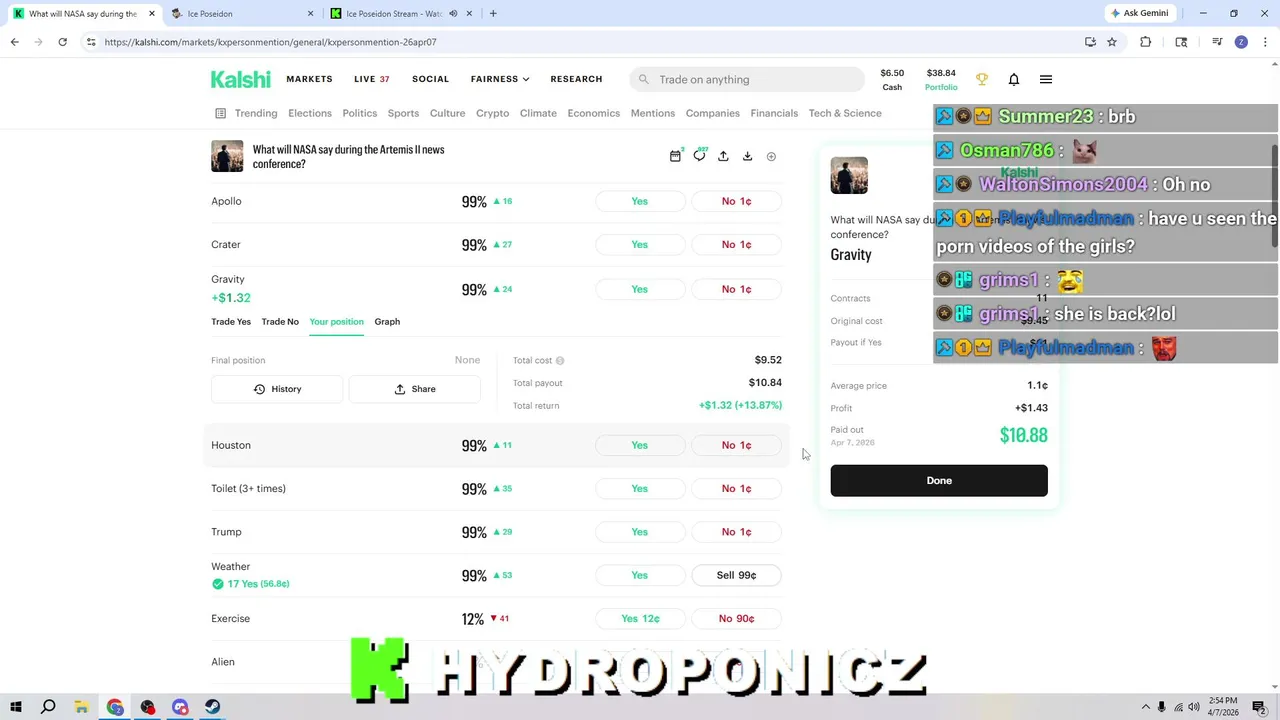The image size is (1280, 720).
Task: Click the Ask Gemini button
Action: tap(1139, 13)
